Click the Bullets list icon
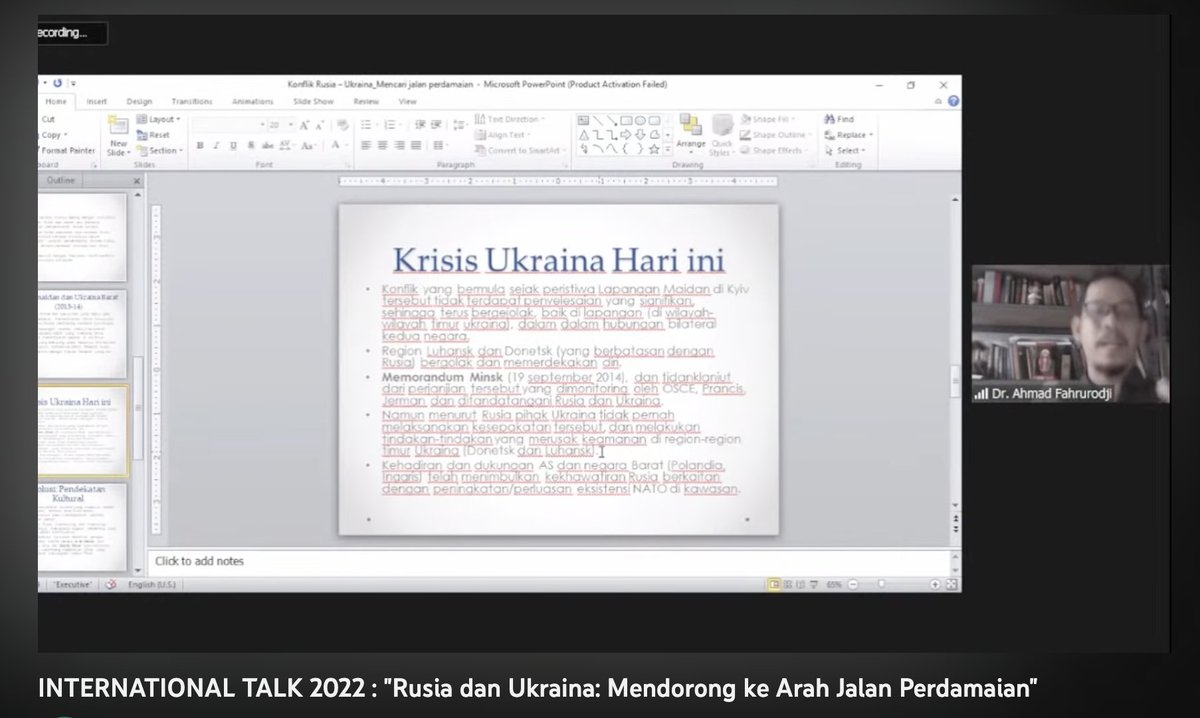This screenshot has height=718, width=1200. point(366,124)
